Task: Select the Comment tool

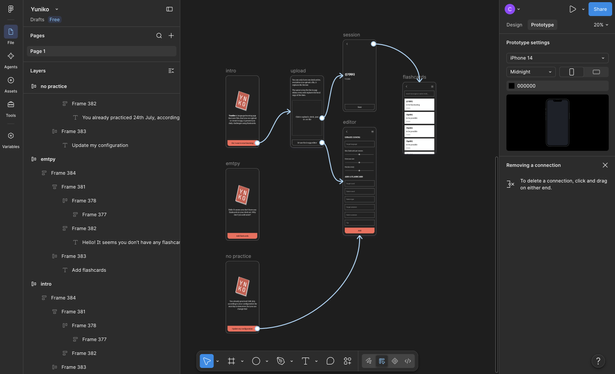Action: 330,361
